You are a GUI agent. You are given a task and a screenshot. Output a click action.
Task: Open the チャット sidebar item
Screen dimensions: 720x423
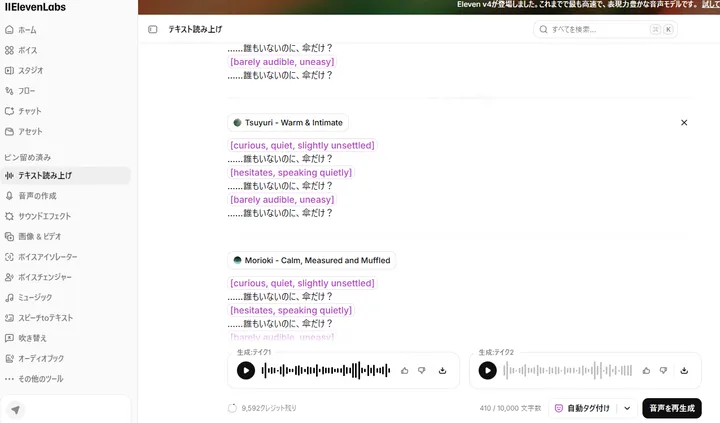(x=65, y=111)
